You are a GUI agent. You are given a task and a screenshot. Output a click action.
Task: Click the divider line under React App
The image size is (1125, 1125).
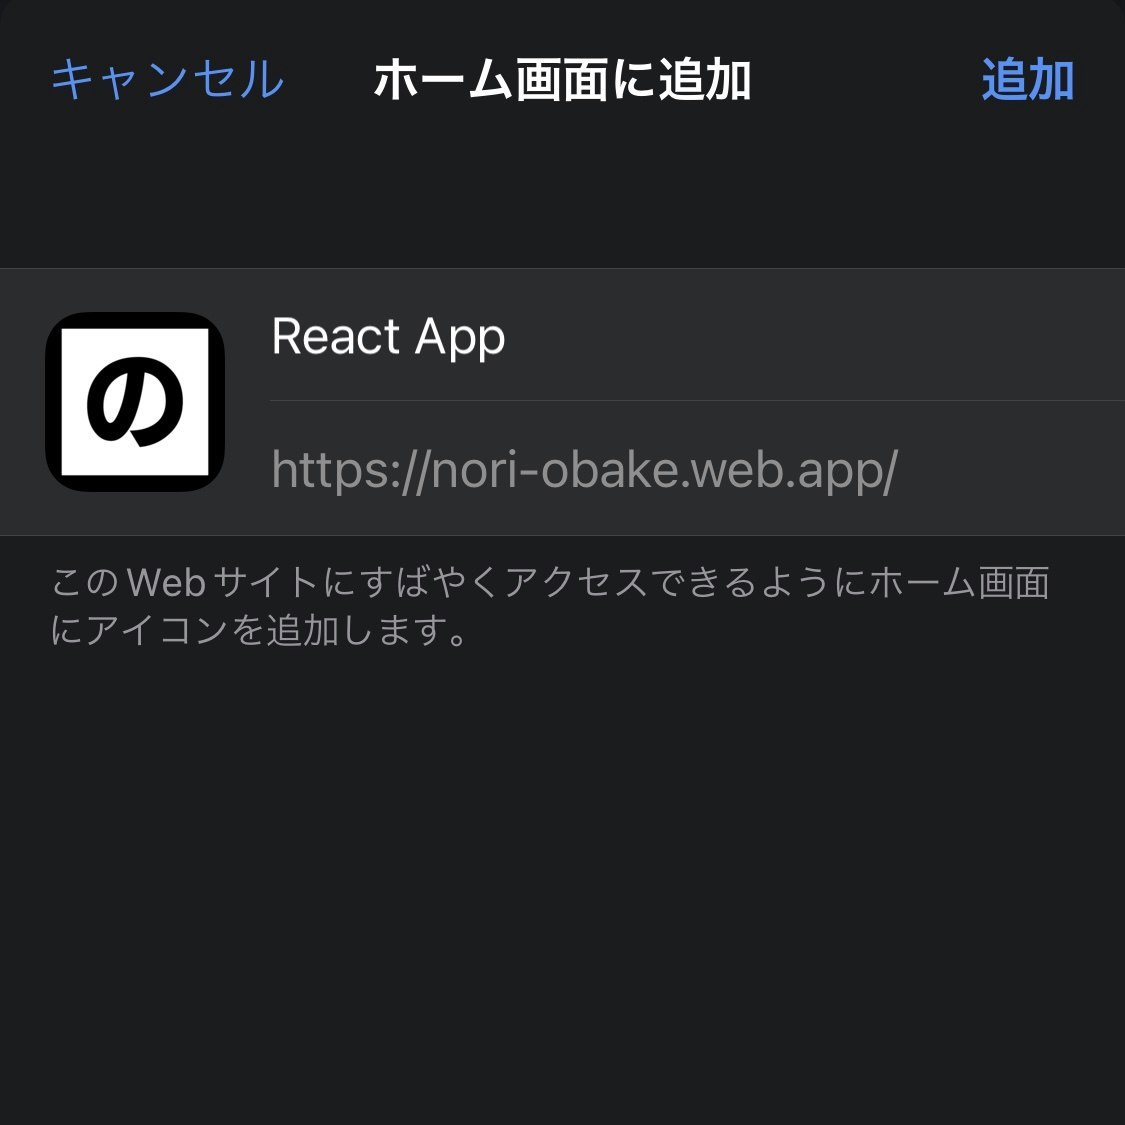[697, 400]
